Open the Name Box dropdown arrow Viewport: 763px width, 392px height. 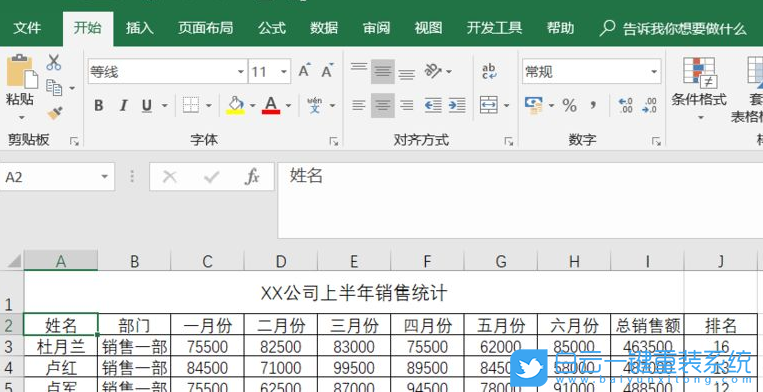[104, 177]
